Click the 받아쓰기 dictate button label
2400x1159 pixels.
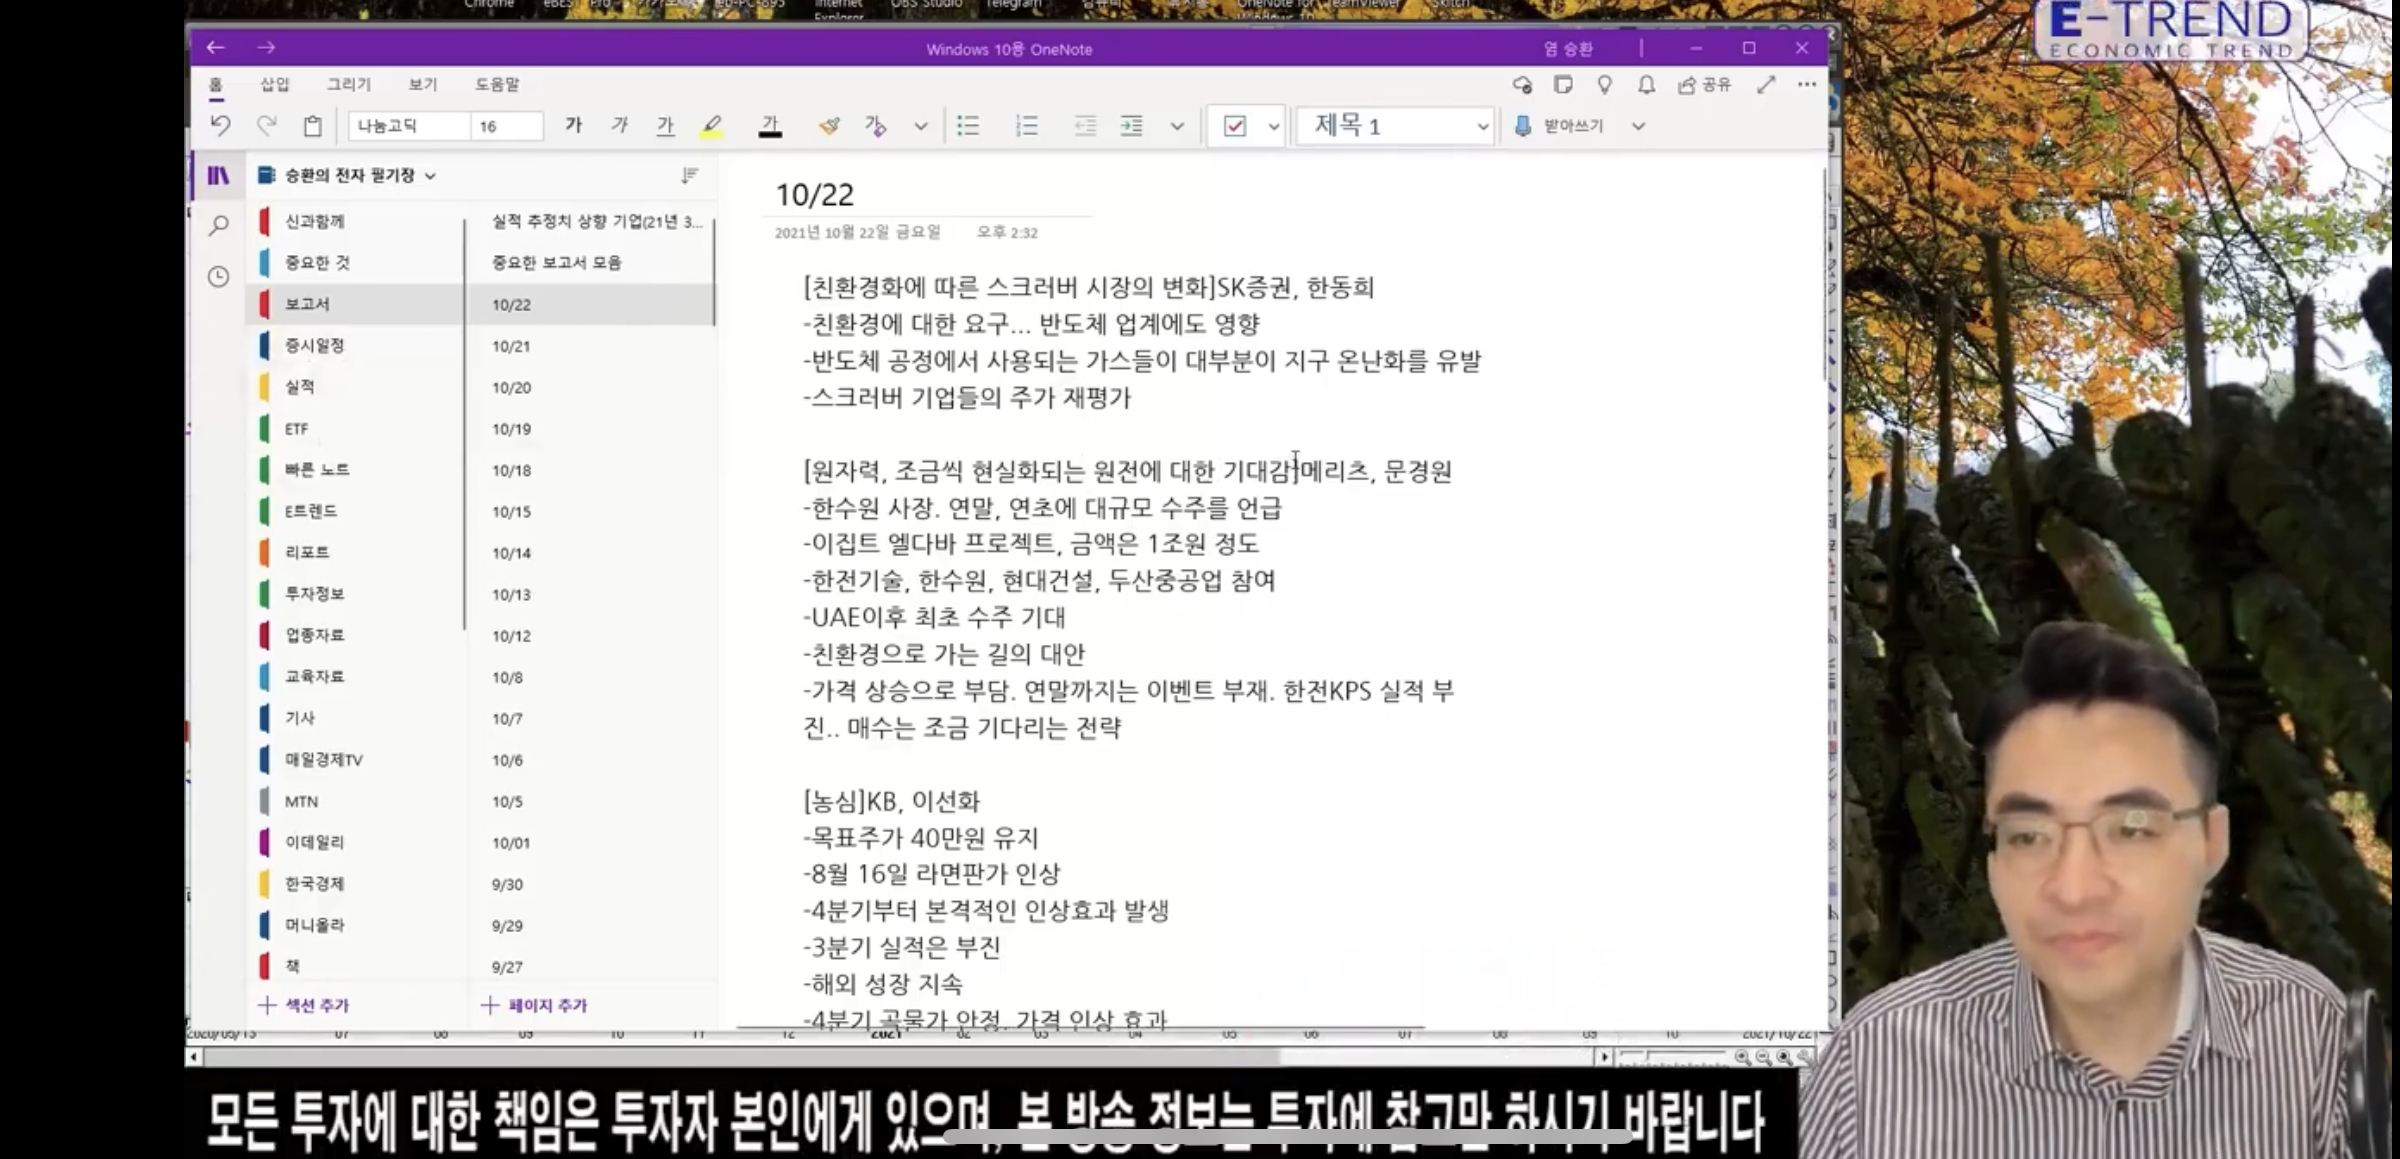(x=1573, y=126)
